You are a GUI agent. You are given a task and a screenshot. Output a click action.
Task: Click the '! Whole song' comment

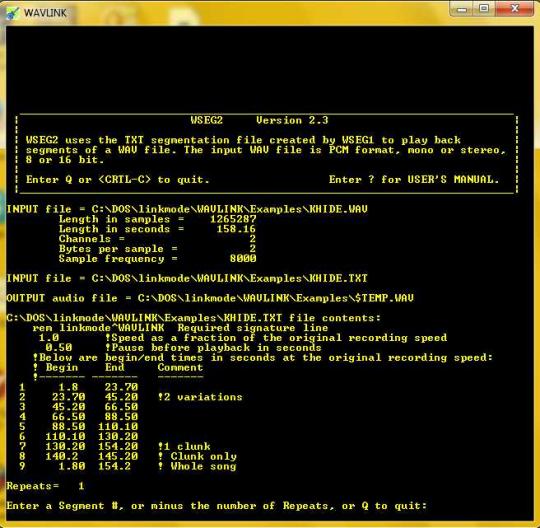197,466
